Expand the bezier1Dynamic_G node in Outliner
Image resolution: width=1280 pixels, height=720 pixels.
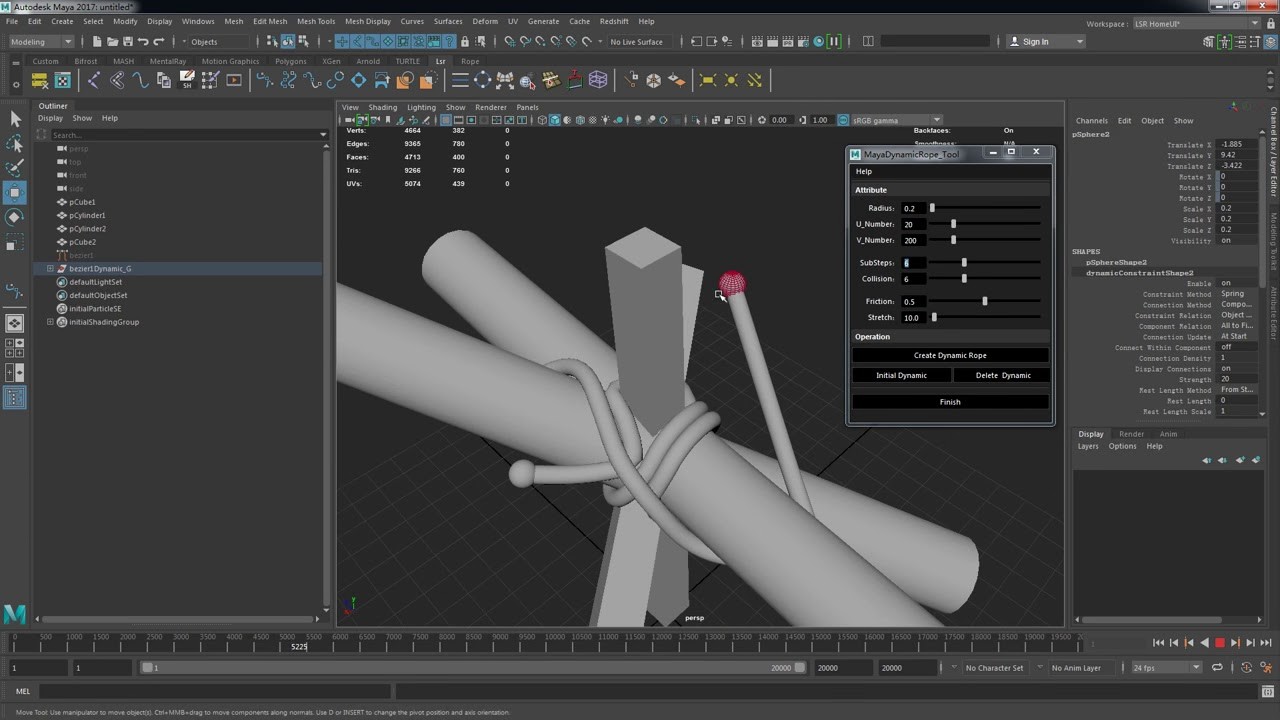point(50,268)
